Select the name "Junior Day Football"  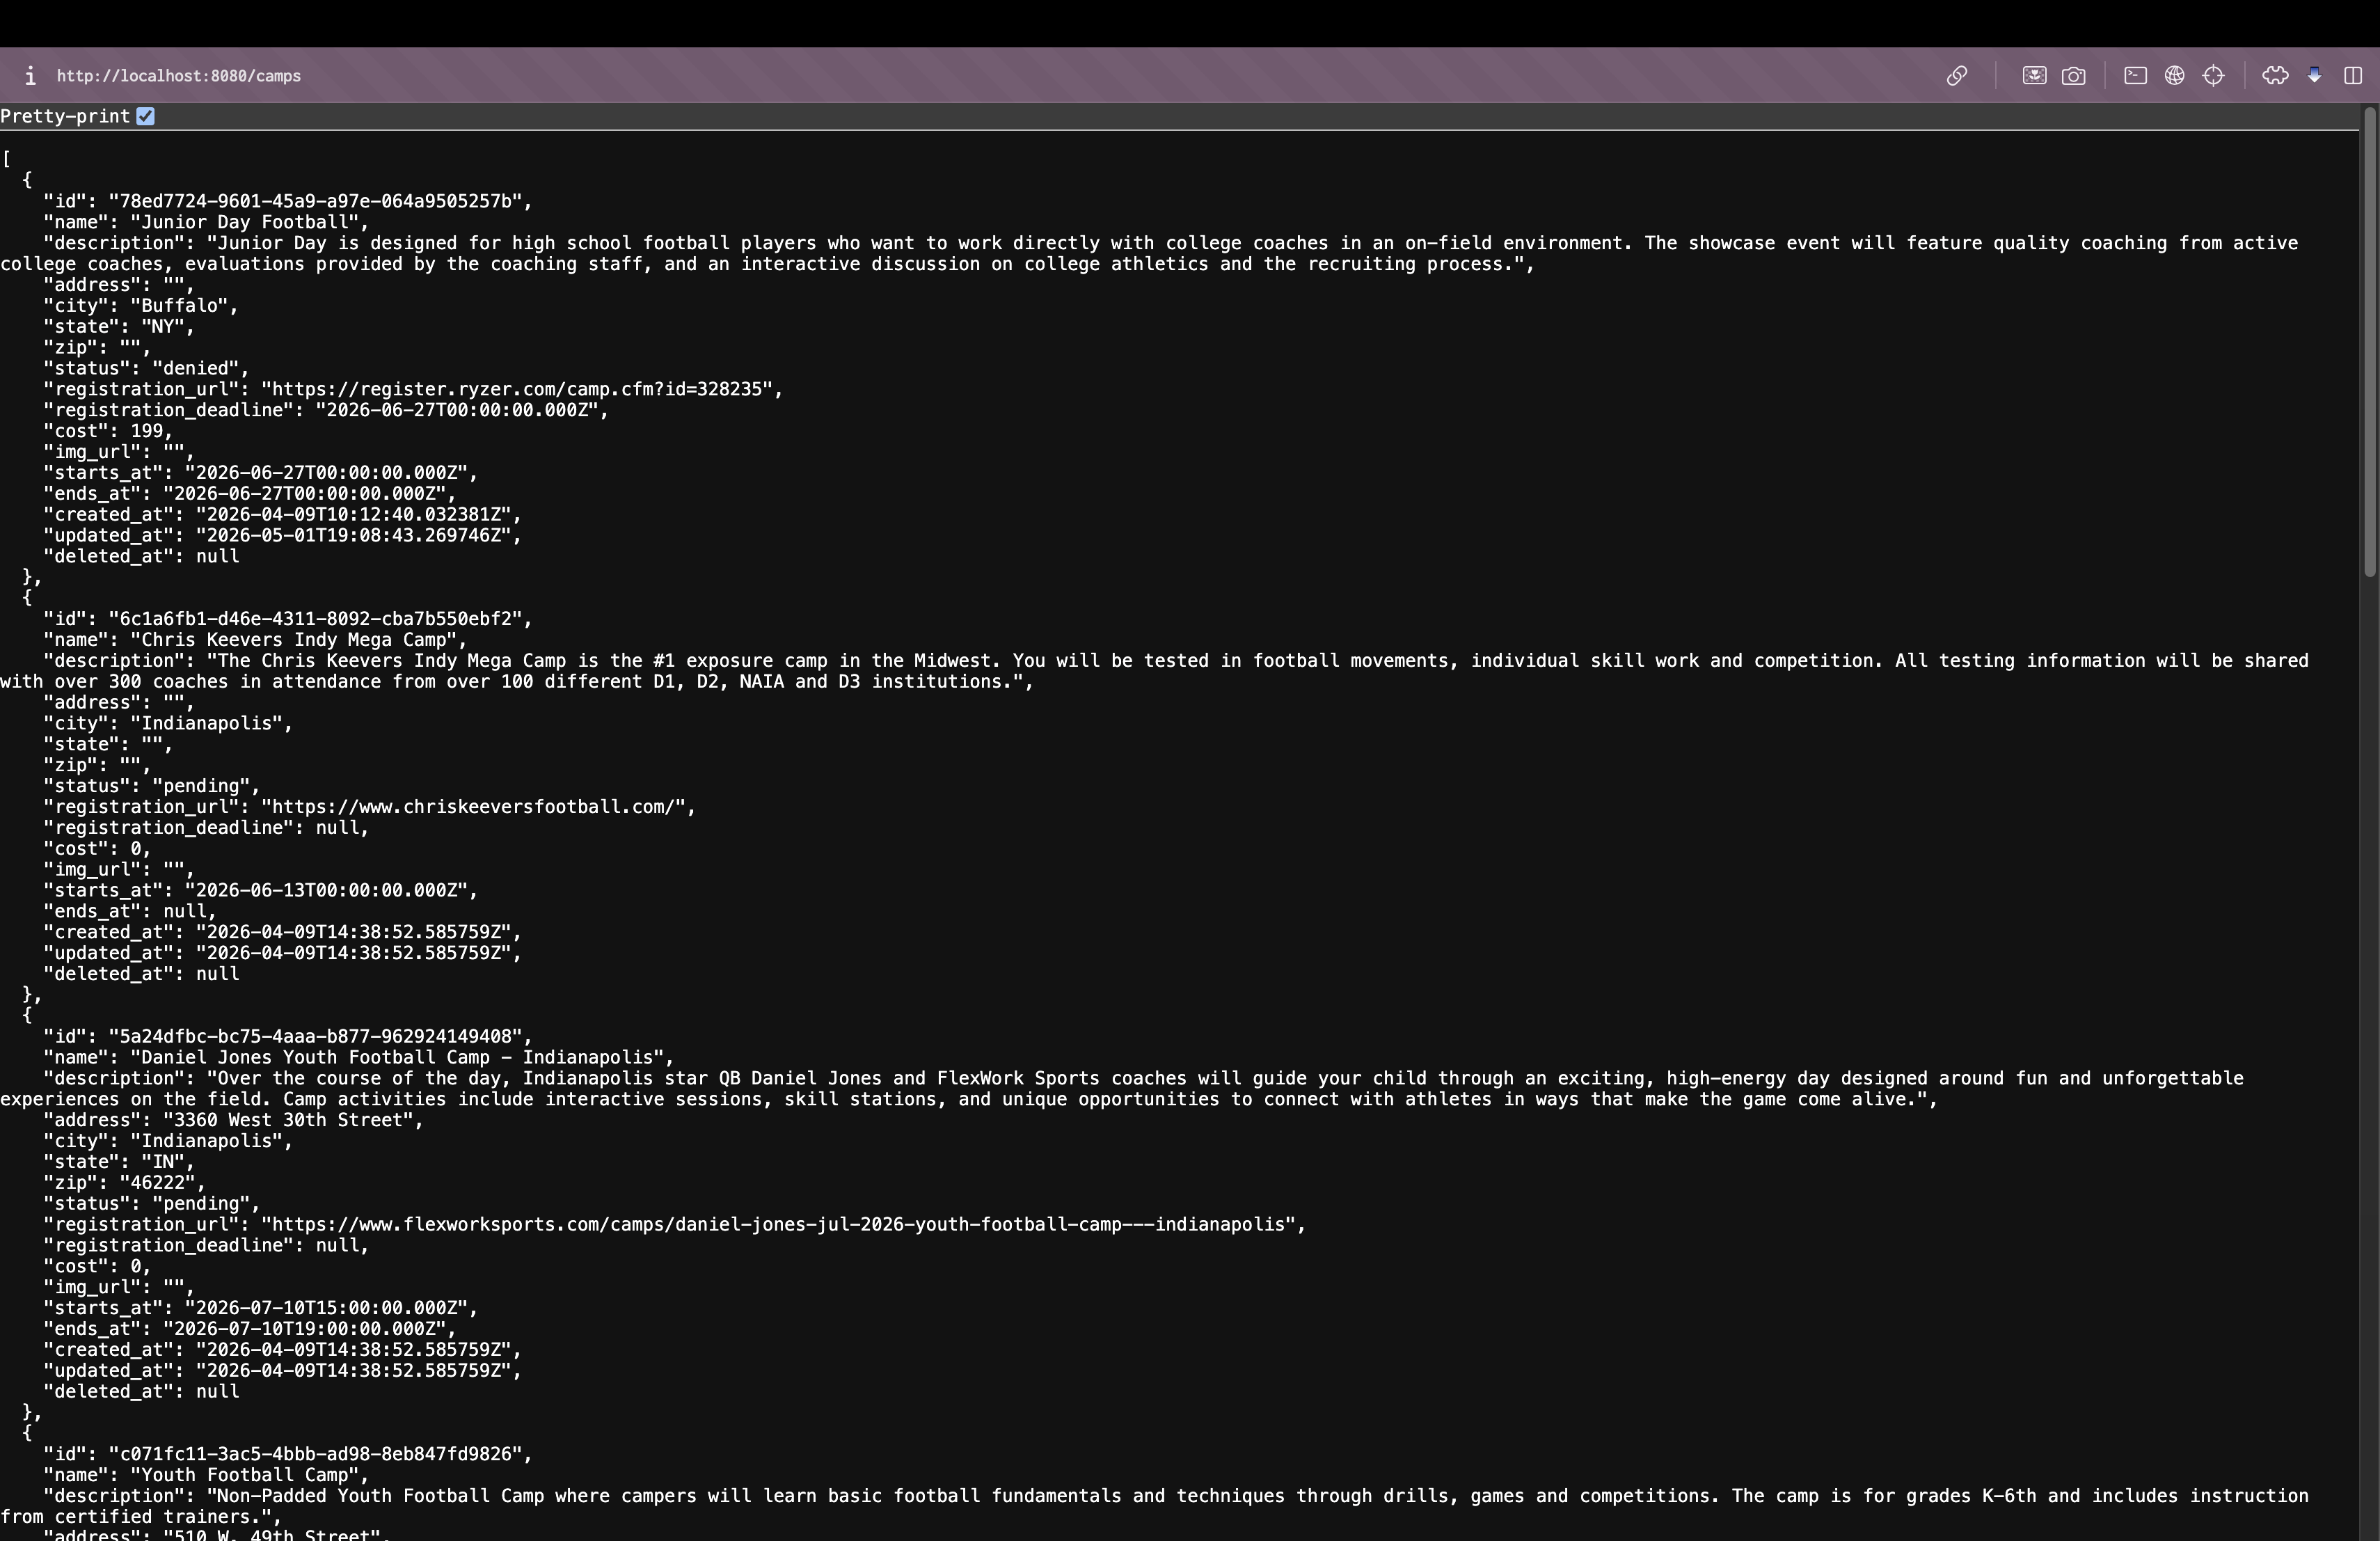pos(244,222)
